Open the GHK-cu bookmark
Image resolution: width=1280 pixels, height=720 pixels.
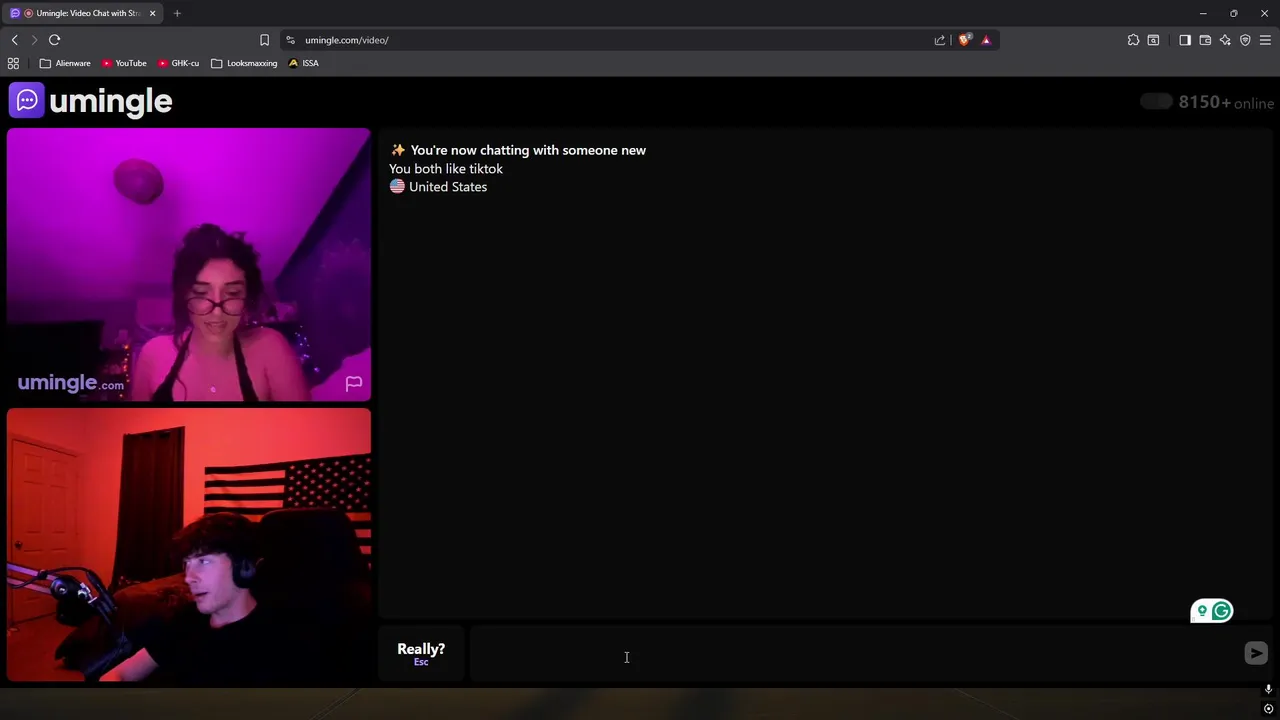[178, 63]
